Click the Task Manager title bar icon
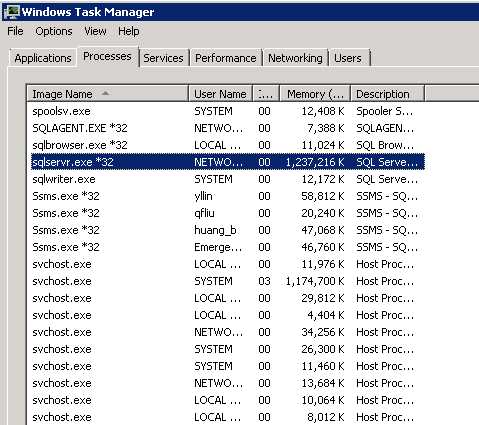 click(x=12, y=12)
